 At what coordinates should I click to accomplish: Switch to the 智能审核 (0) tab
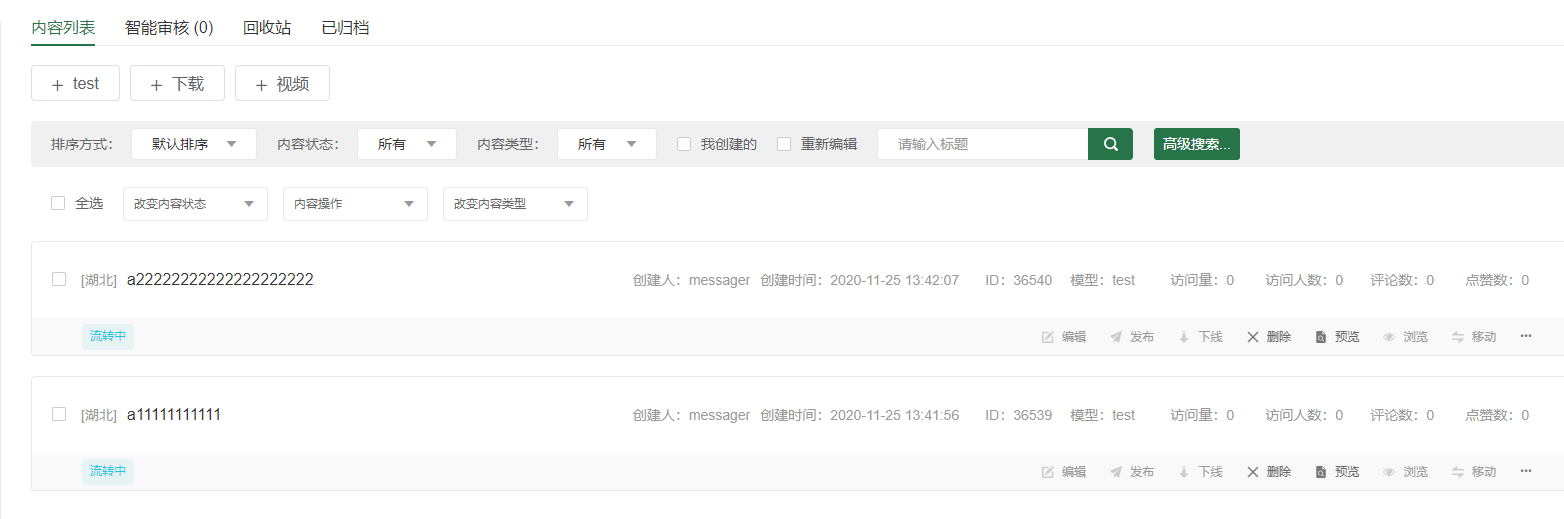coord(169,28)
